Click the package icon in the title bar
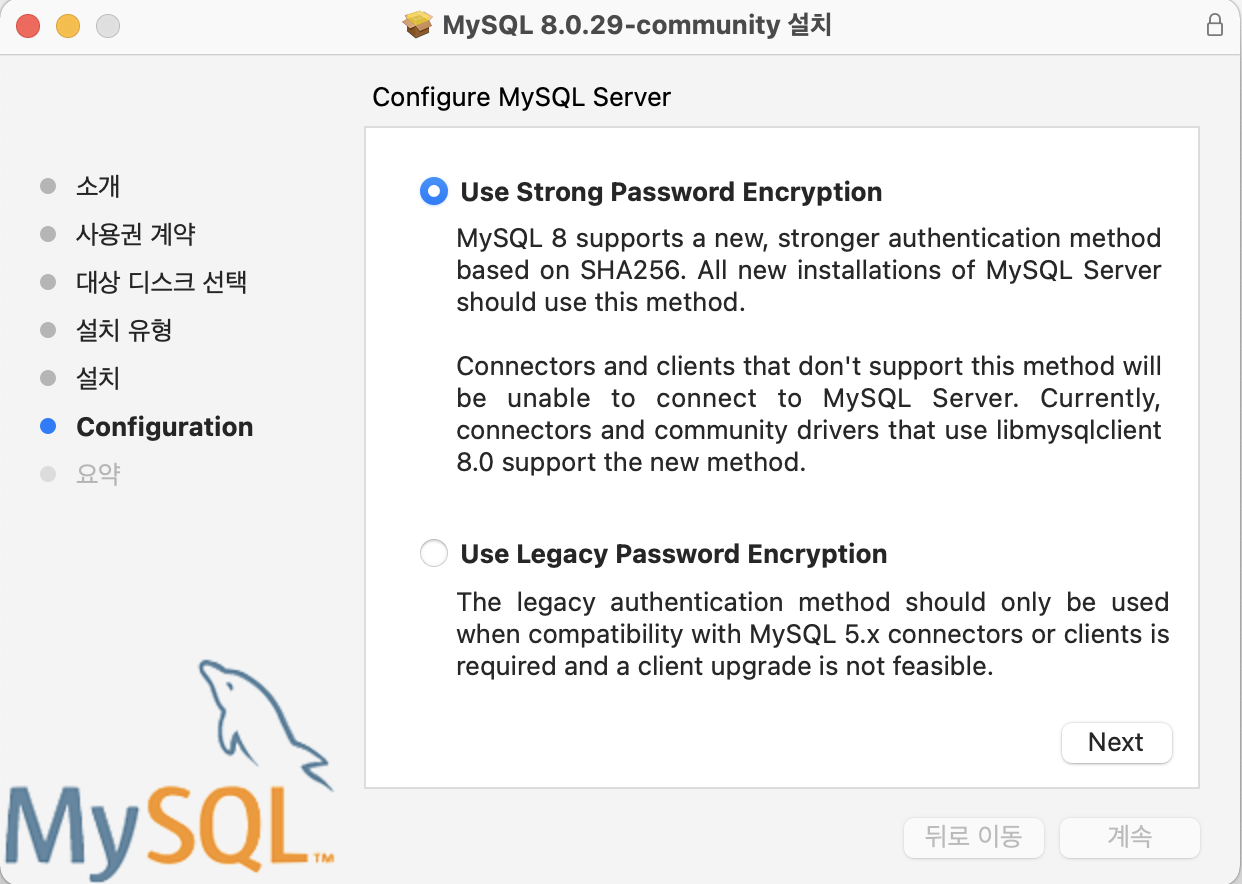The height and width of the screenshot is (884, 1242). 418,25
